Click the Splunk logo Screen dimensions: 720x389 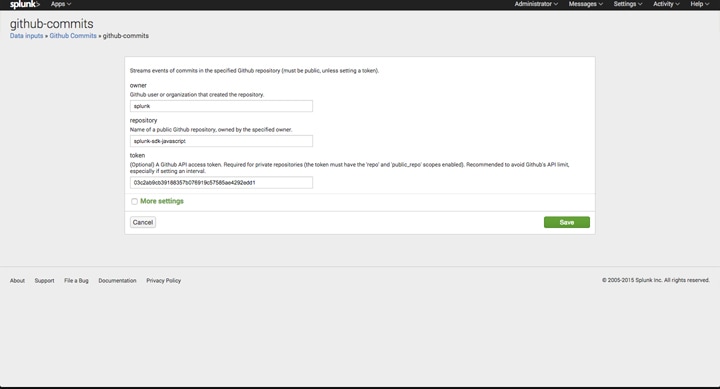pyautogui.click(x=25, y=4)
